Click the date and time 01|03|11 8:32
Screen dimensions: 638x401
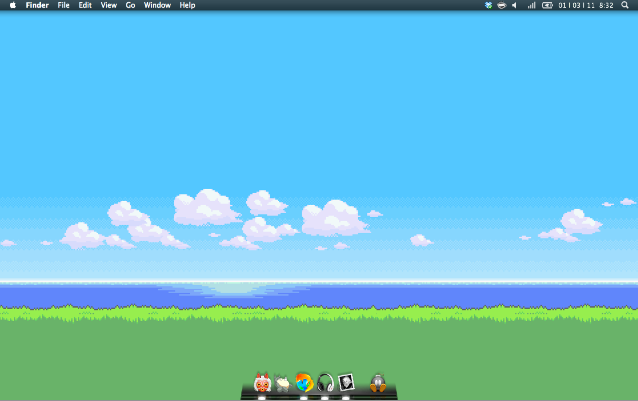pos(586,5)
